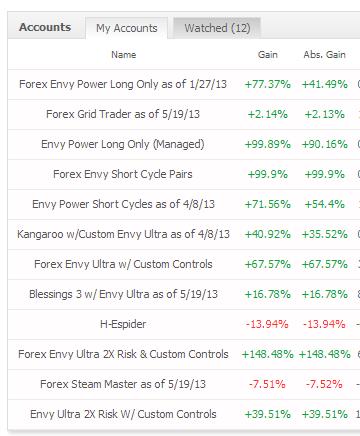Open Forex Envy Ultra 2X Risk & Custom Controls
The image size is (360, 436).
point(123,354)
